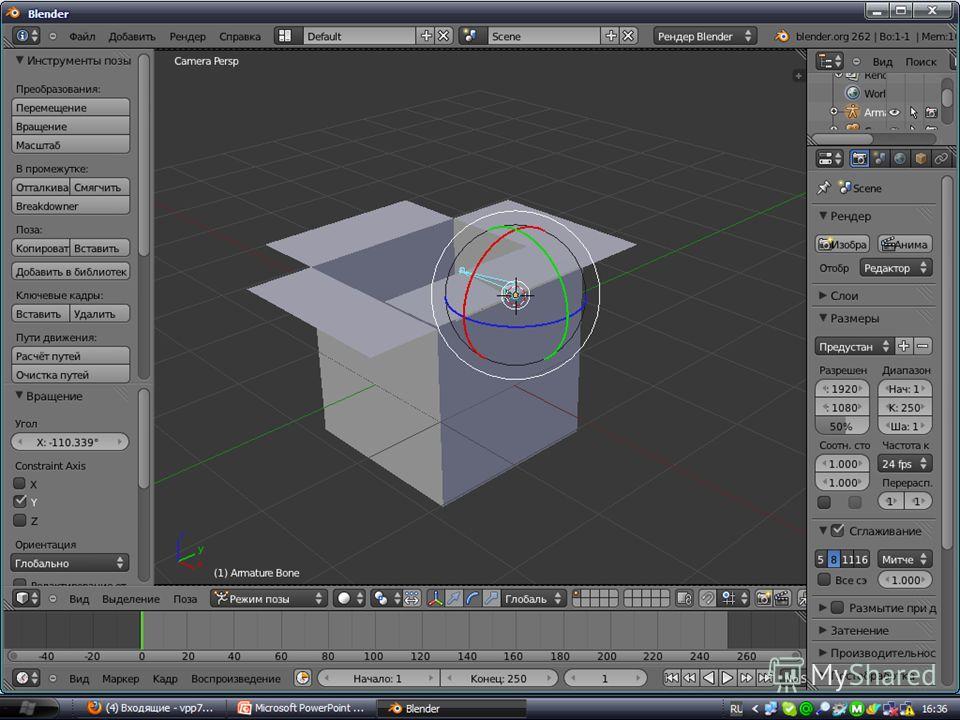Open the Режим позы mode dropdown
This screenshot has width=960, height=720.
[x=269, y=598]
